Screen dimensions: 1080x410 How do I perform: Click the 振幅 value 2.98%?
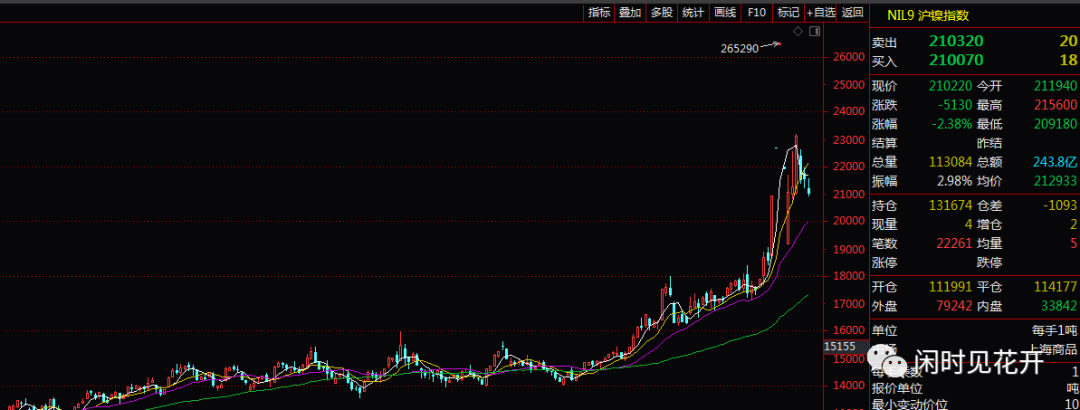954,181
